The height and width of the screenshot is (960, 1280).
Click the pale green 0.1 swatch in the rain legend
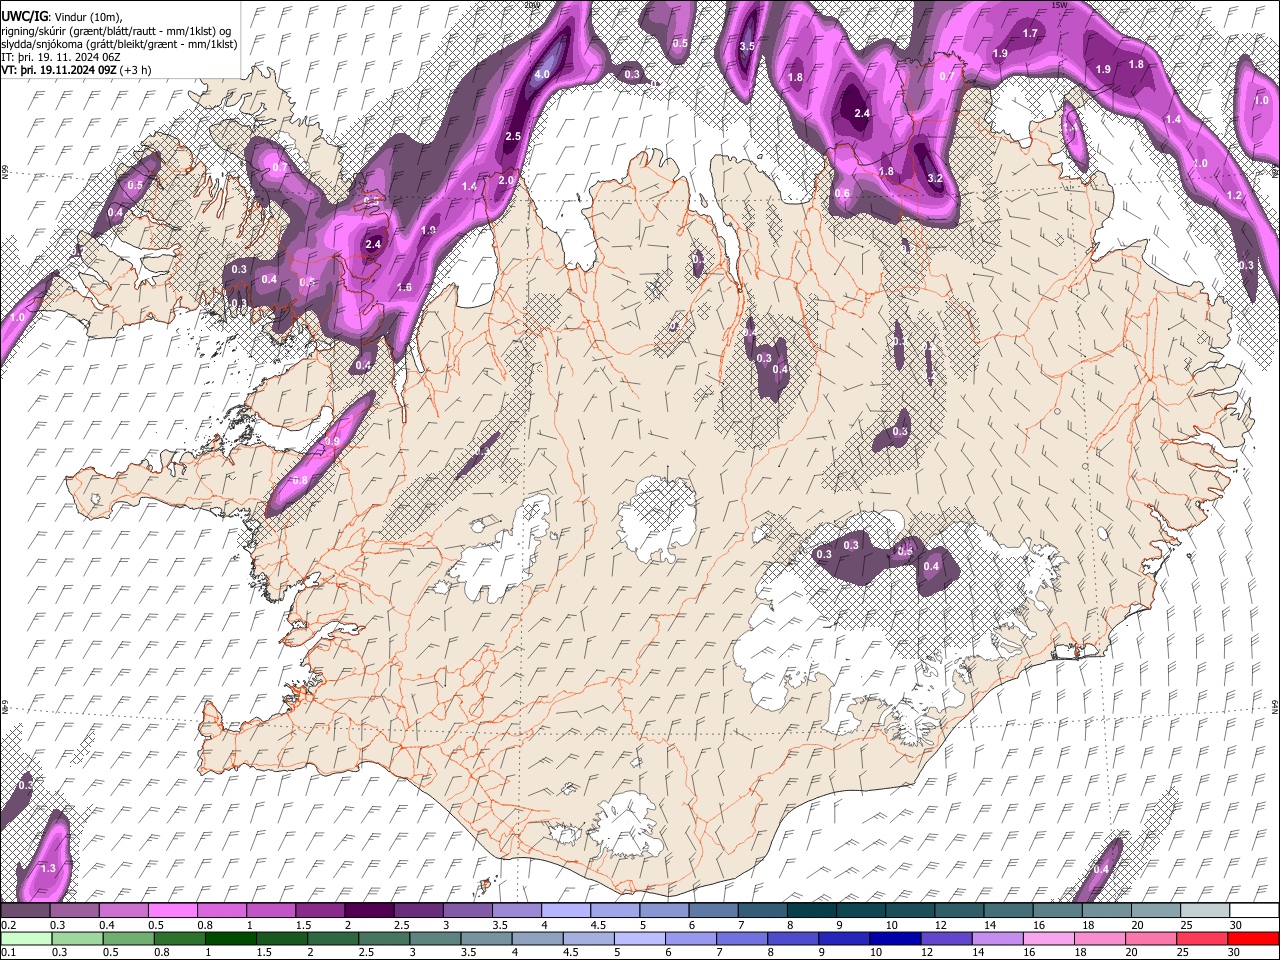[24, 938]
